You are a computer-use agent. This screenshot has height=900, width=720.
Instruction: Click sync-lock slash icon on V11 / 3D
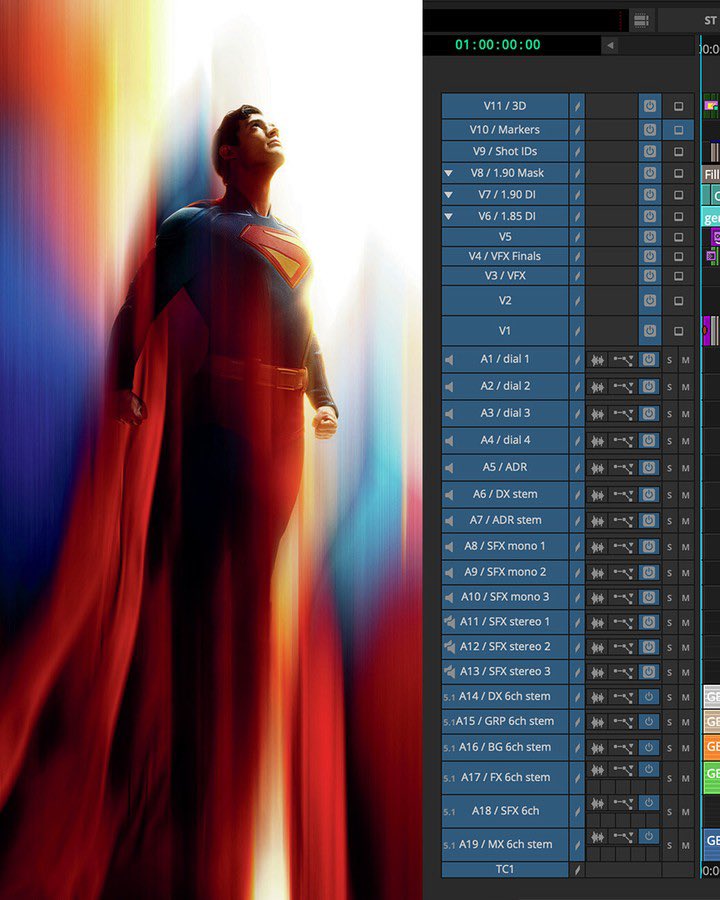(x=577, y=106)
